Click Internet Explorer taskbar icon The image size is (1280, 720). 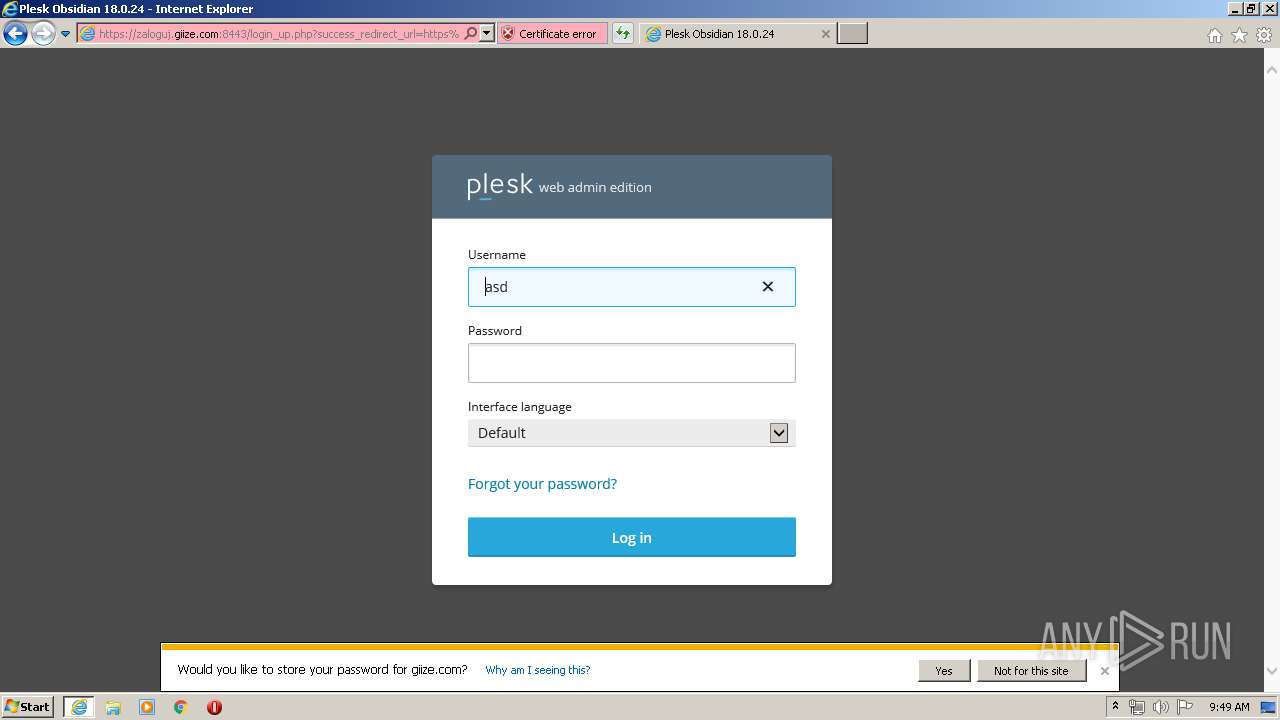[79, 707]
